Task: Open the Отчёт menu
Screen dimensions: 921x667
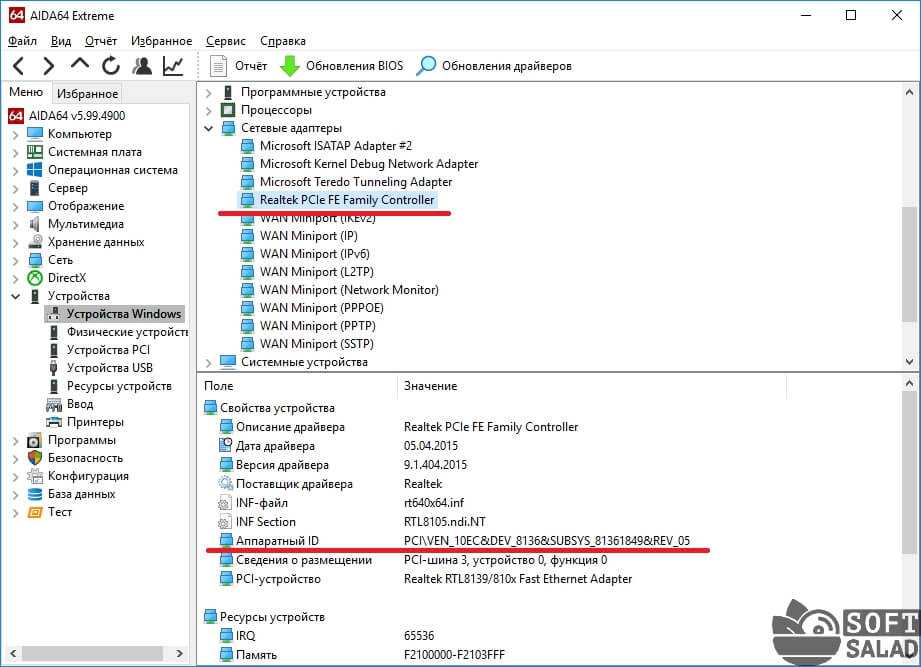Action: point(100,41)
